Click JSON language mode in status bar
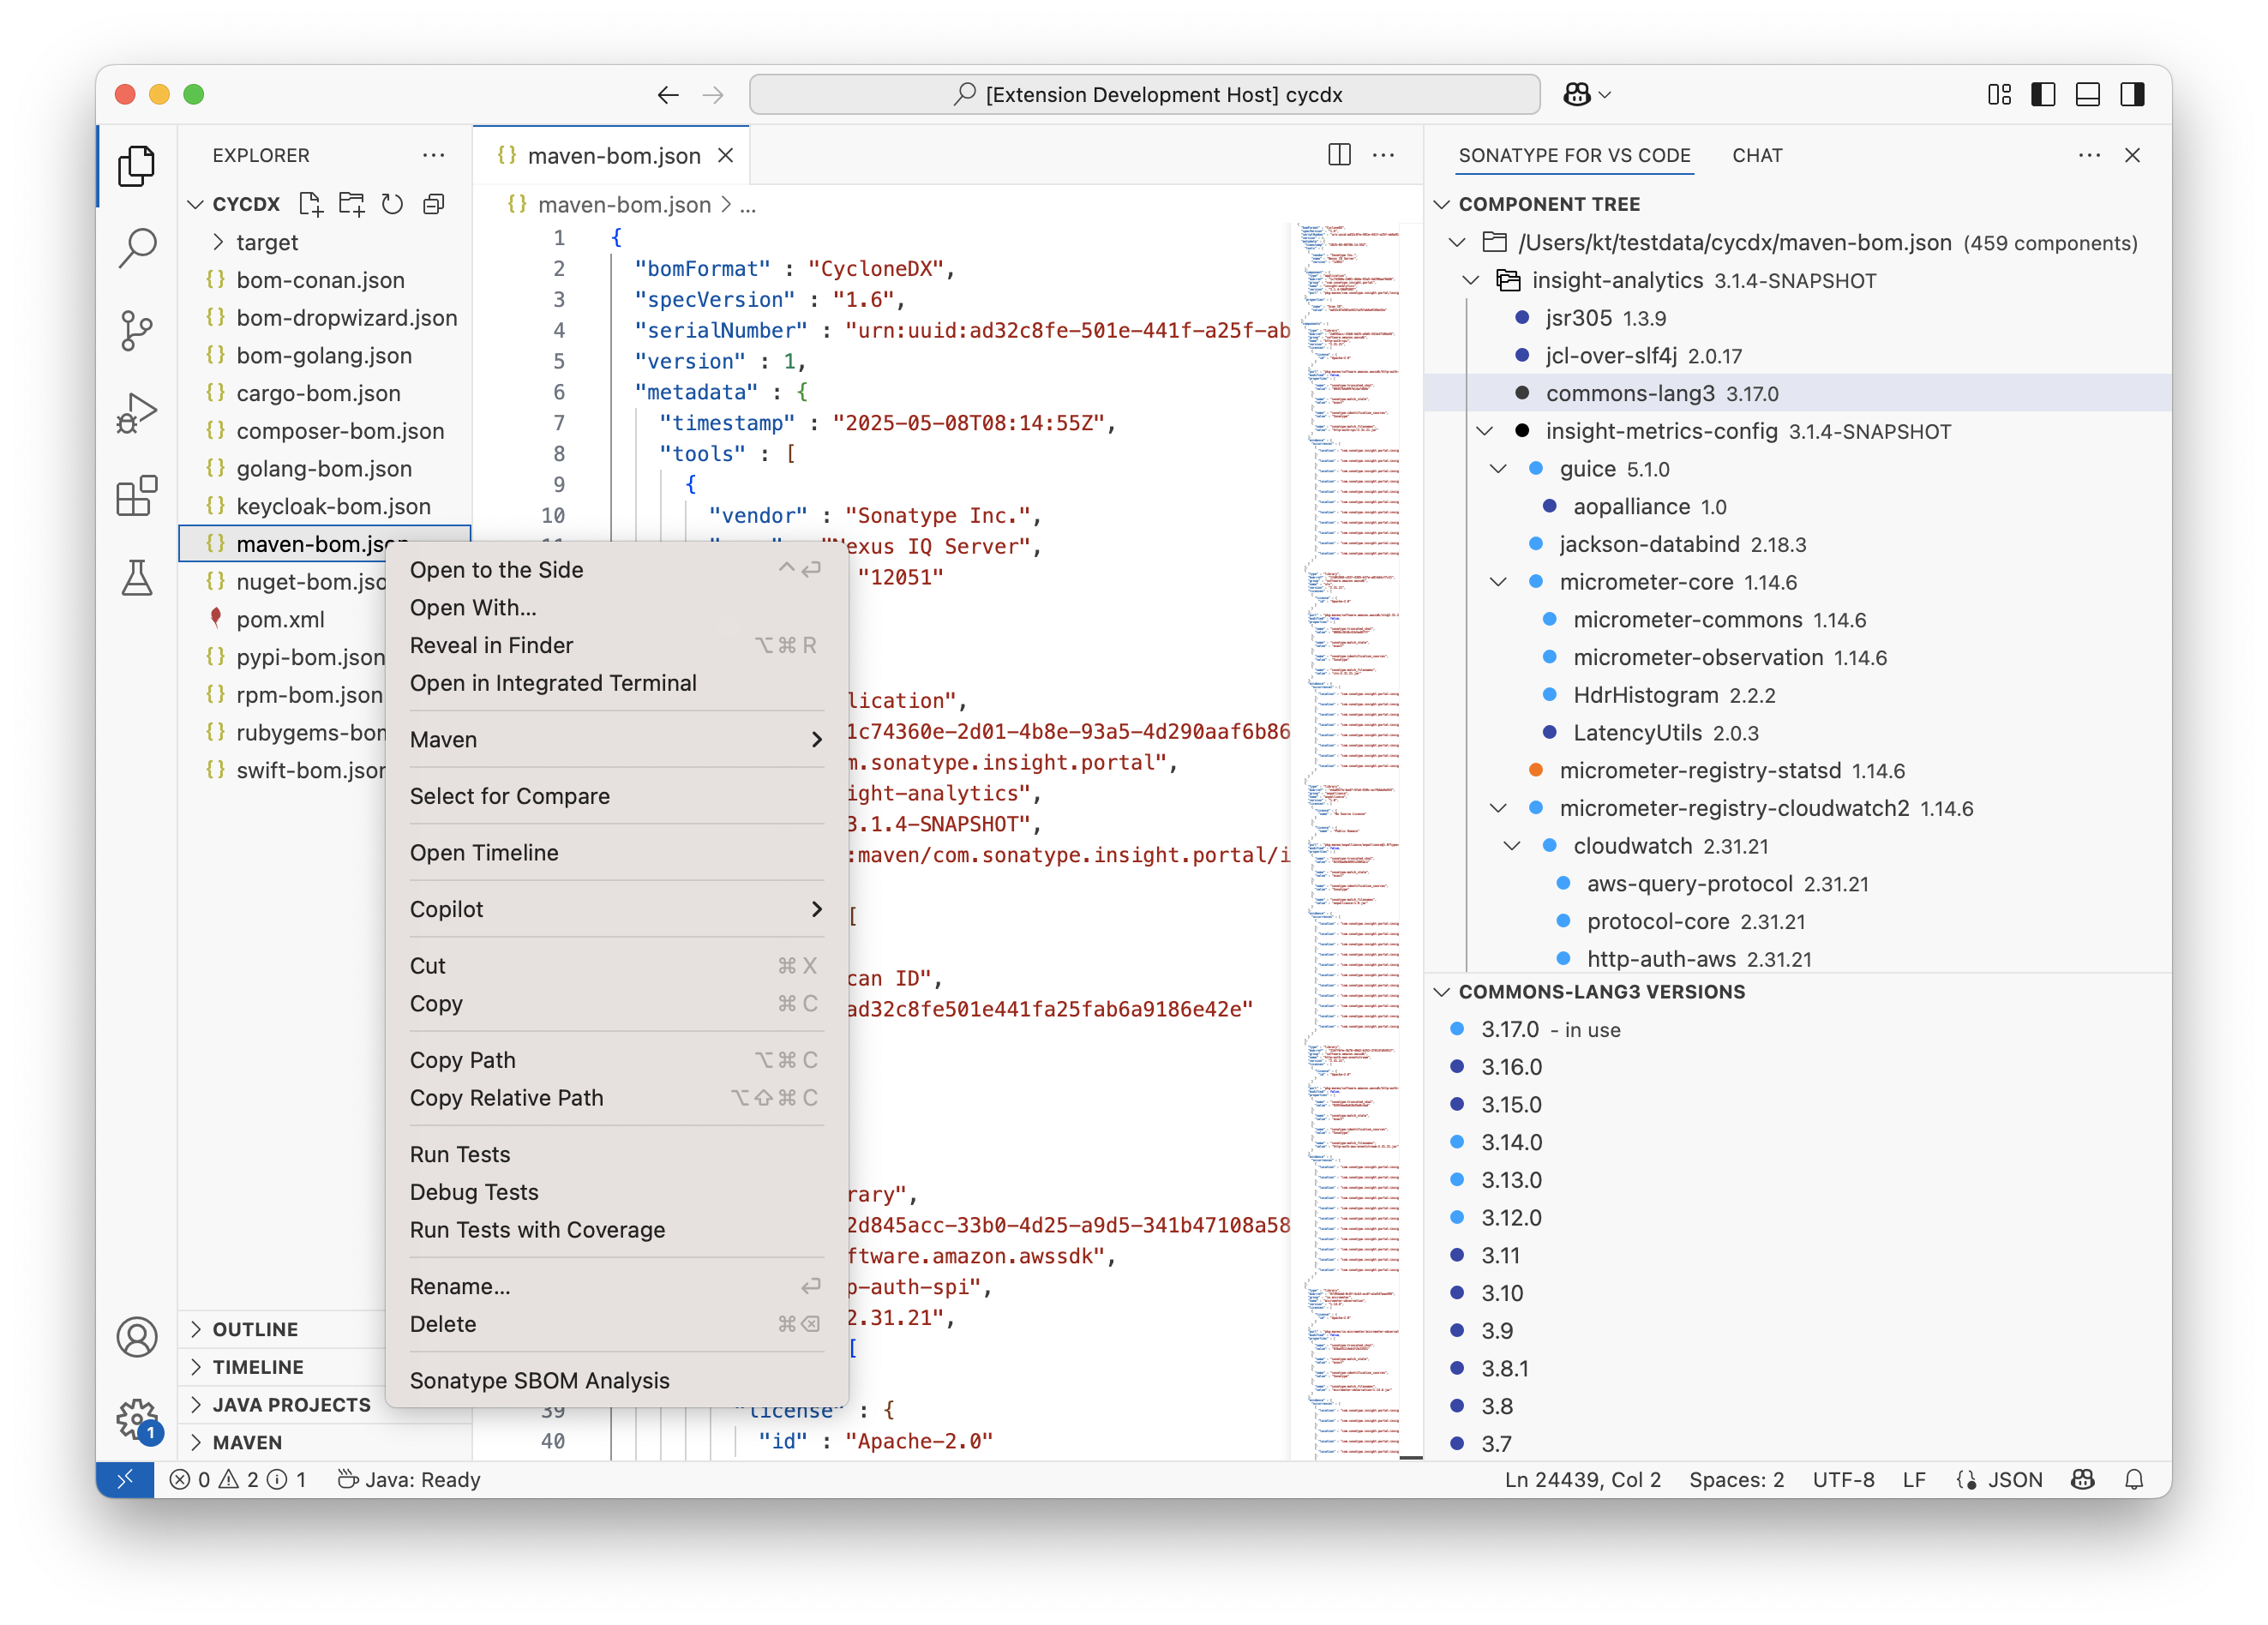The width and height of the screenshot is (2268, 1625). [x=2015, y=1479]
